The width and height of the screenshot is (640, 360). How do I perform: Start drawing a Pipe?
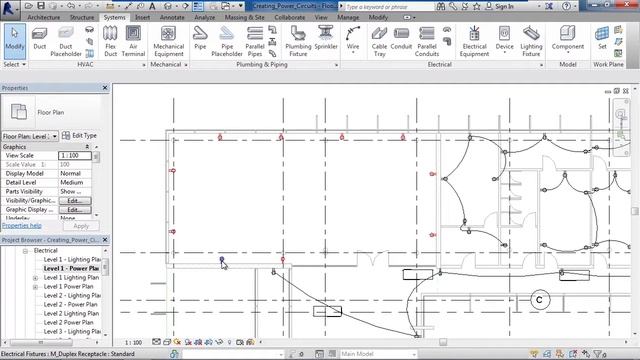tap(200, 39)
